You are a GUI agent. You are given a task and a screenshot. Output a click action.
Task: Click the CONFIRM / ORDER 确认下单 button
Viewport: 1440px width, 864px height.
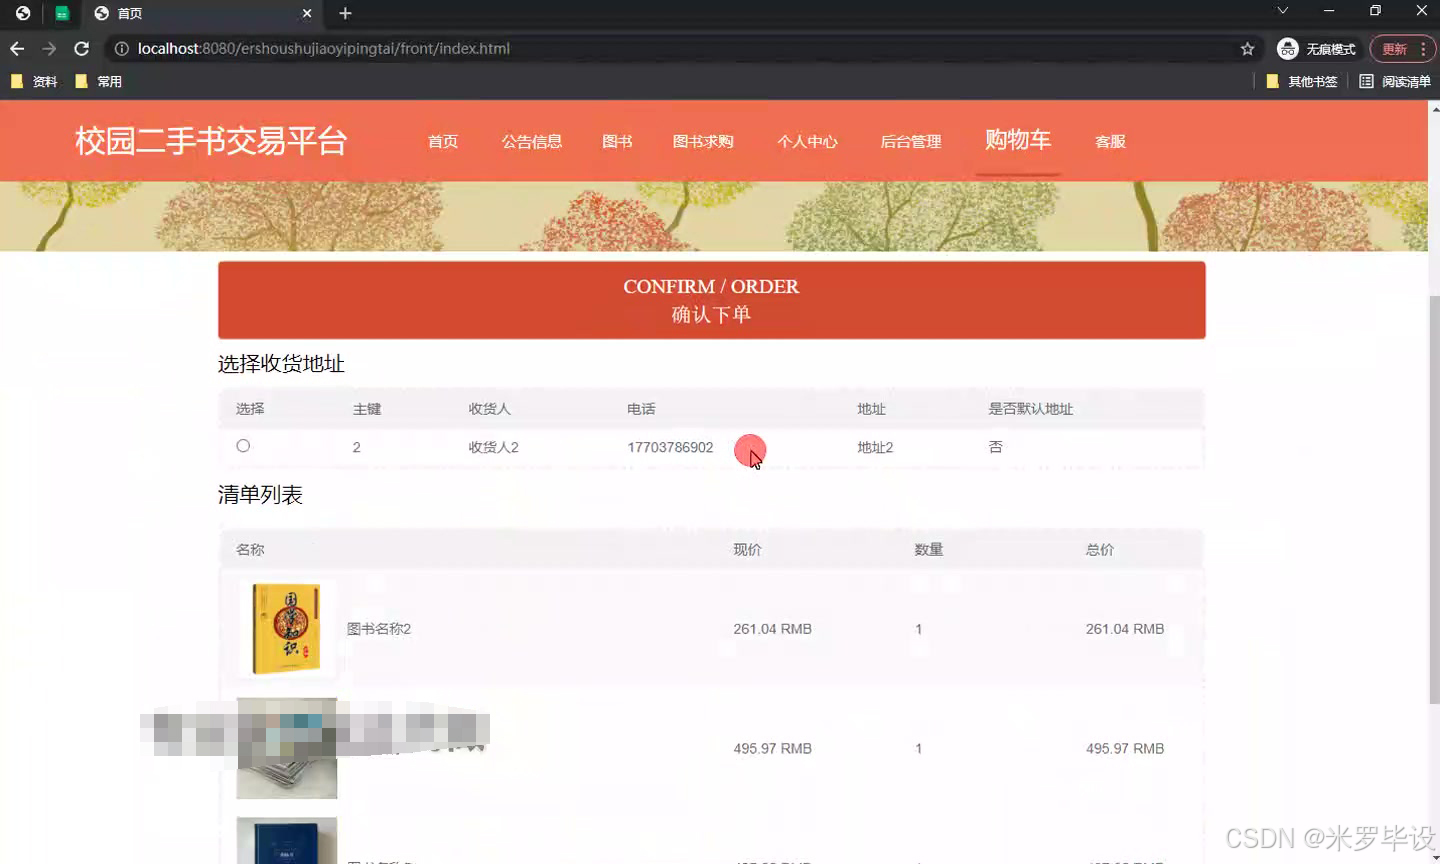tap(711, 300)
